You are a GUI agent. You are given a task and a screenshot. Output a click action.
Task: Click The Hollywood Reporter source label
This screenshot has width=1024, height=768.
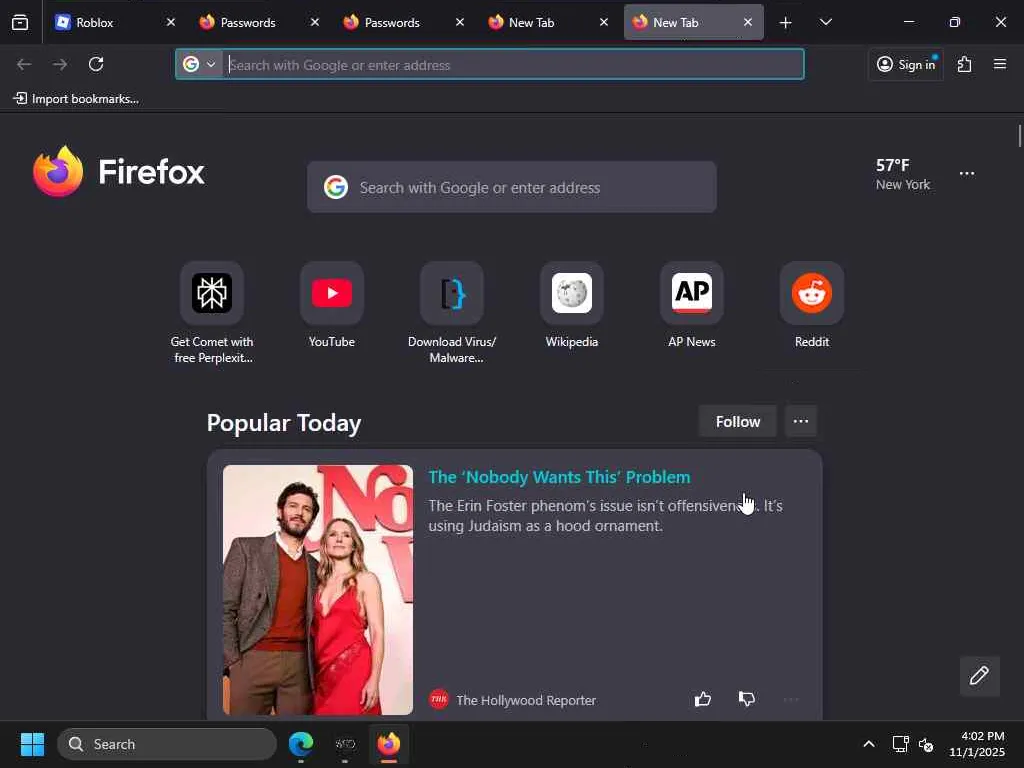pyautogui.click(x=526, y=700)
